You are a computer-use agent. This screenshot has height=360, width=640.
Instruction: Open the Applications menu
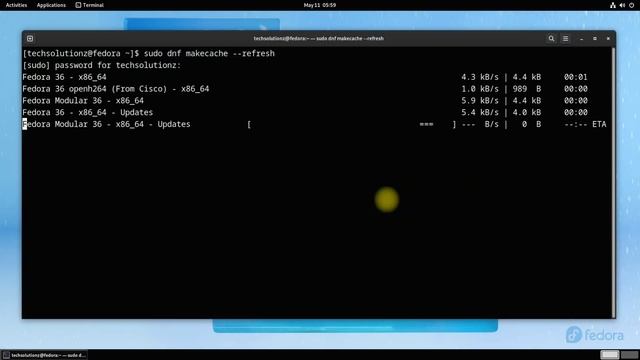coord(51,5)
